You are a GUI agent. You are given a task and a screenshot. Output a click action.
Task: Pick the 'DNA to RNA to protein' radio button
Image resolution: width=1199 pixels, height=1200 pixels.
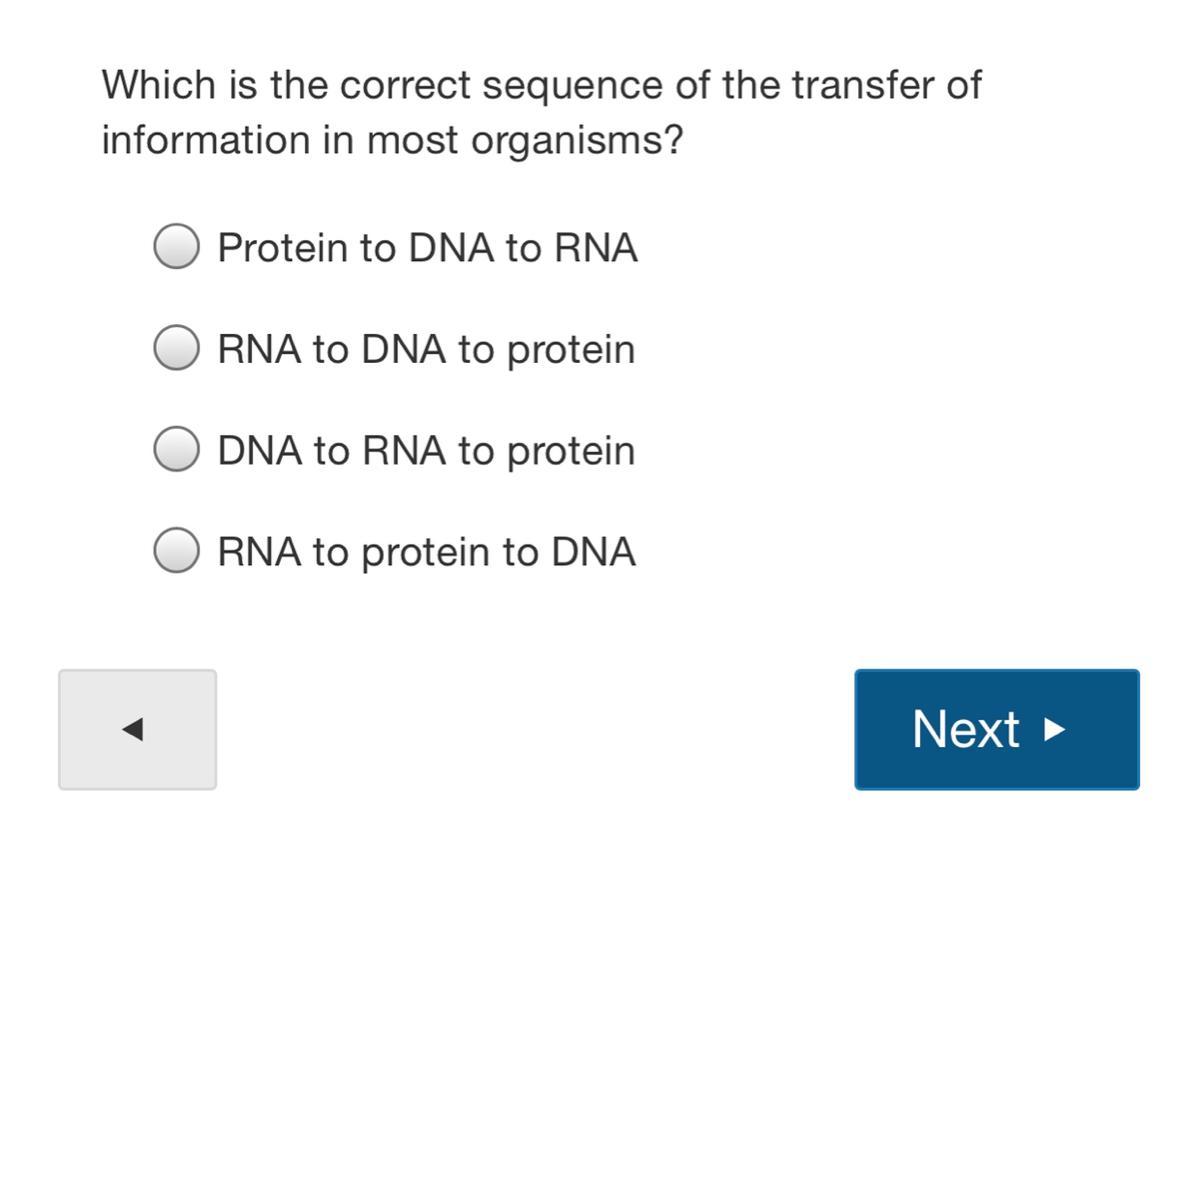tap(177, 449)
